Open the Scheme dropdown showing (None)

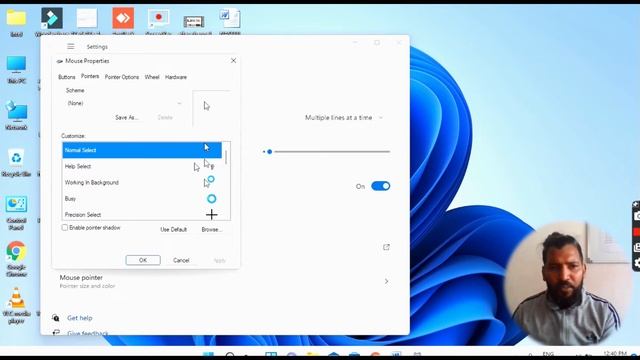pos(124,103)
